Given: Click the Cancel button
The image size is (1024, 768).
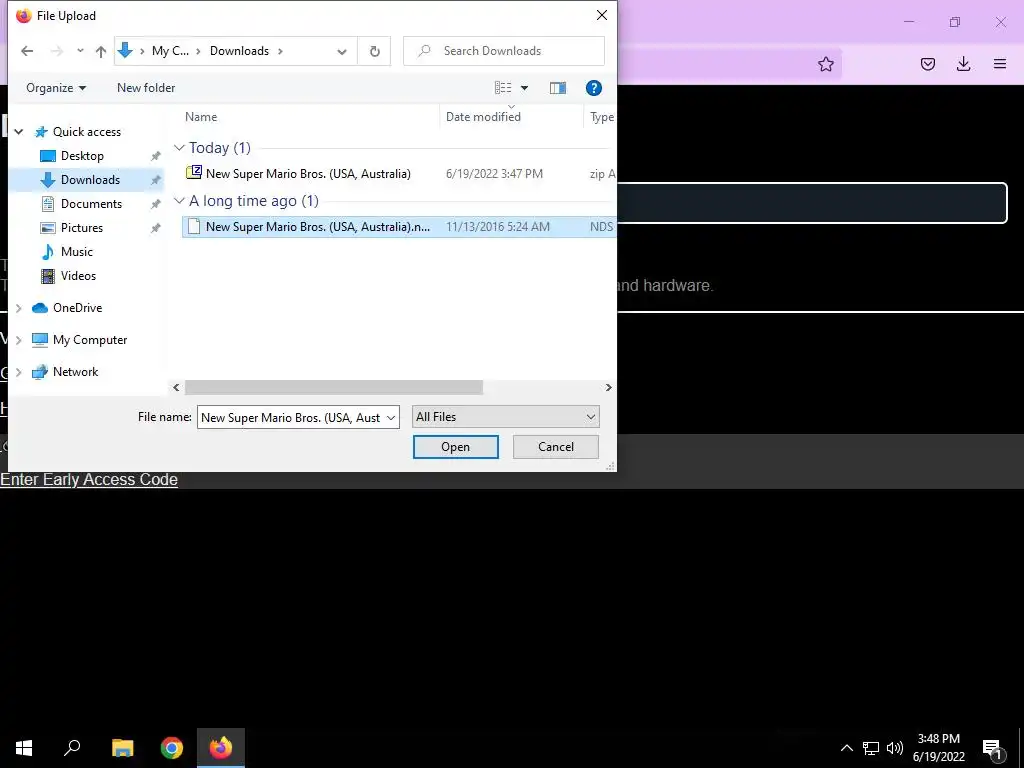Looking at the screenshot, I should (556, 447).
